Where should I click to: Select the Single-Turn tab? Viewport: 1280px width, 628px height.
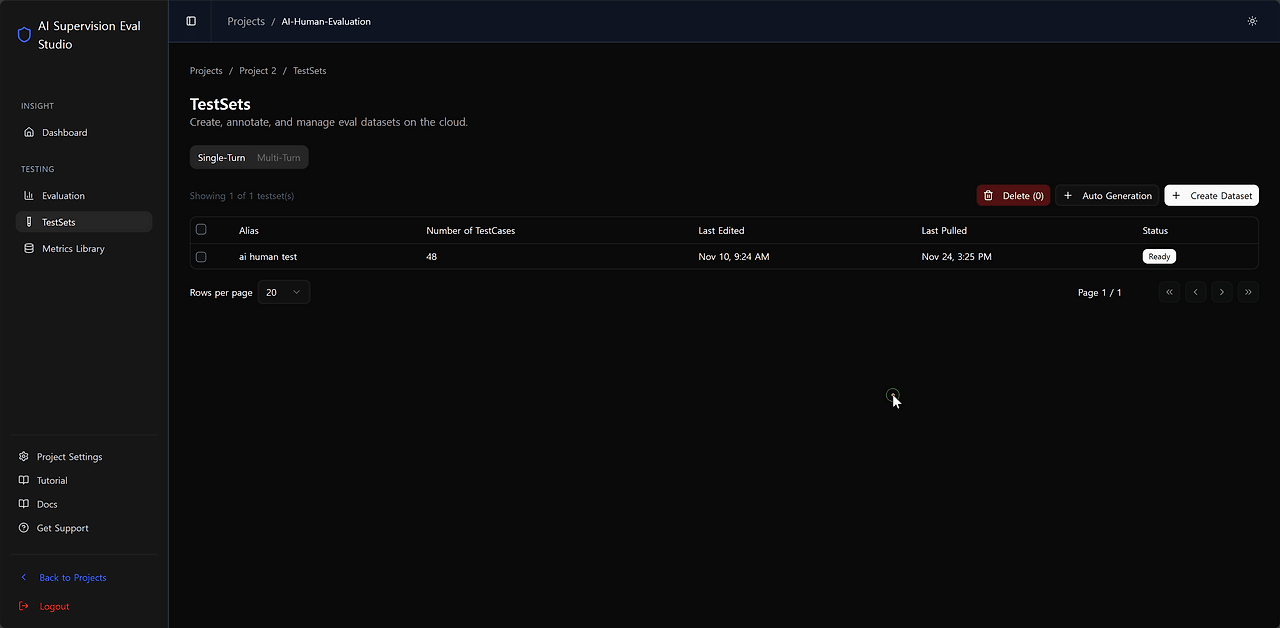221,157
